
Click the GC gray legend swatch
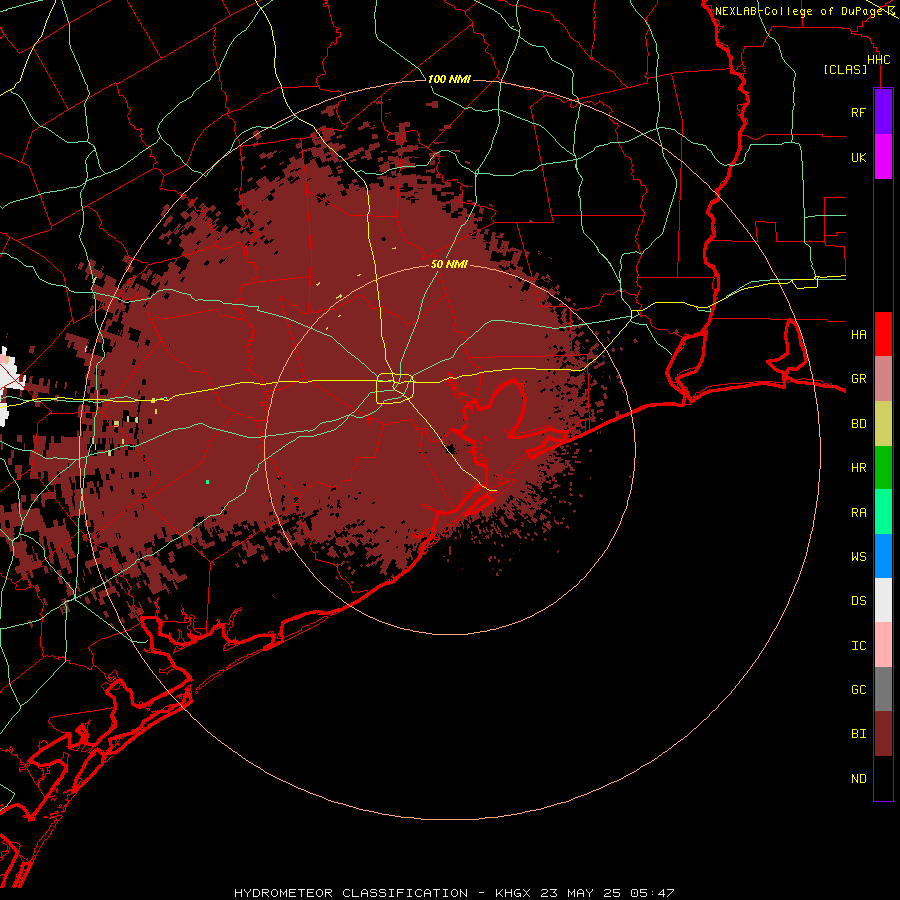click(883, 689)
